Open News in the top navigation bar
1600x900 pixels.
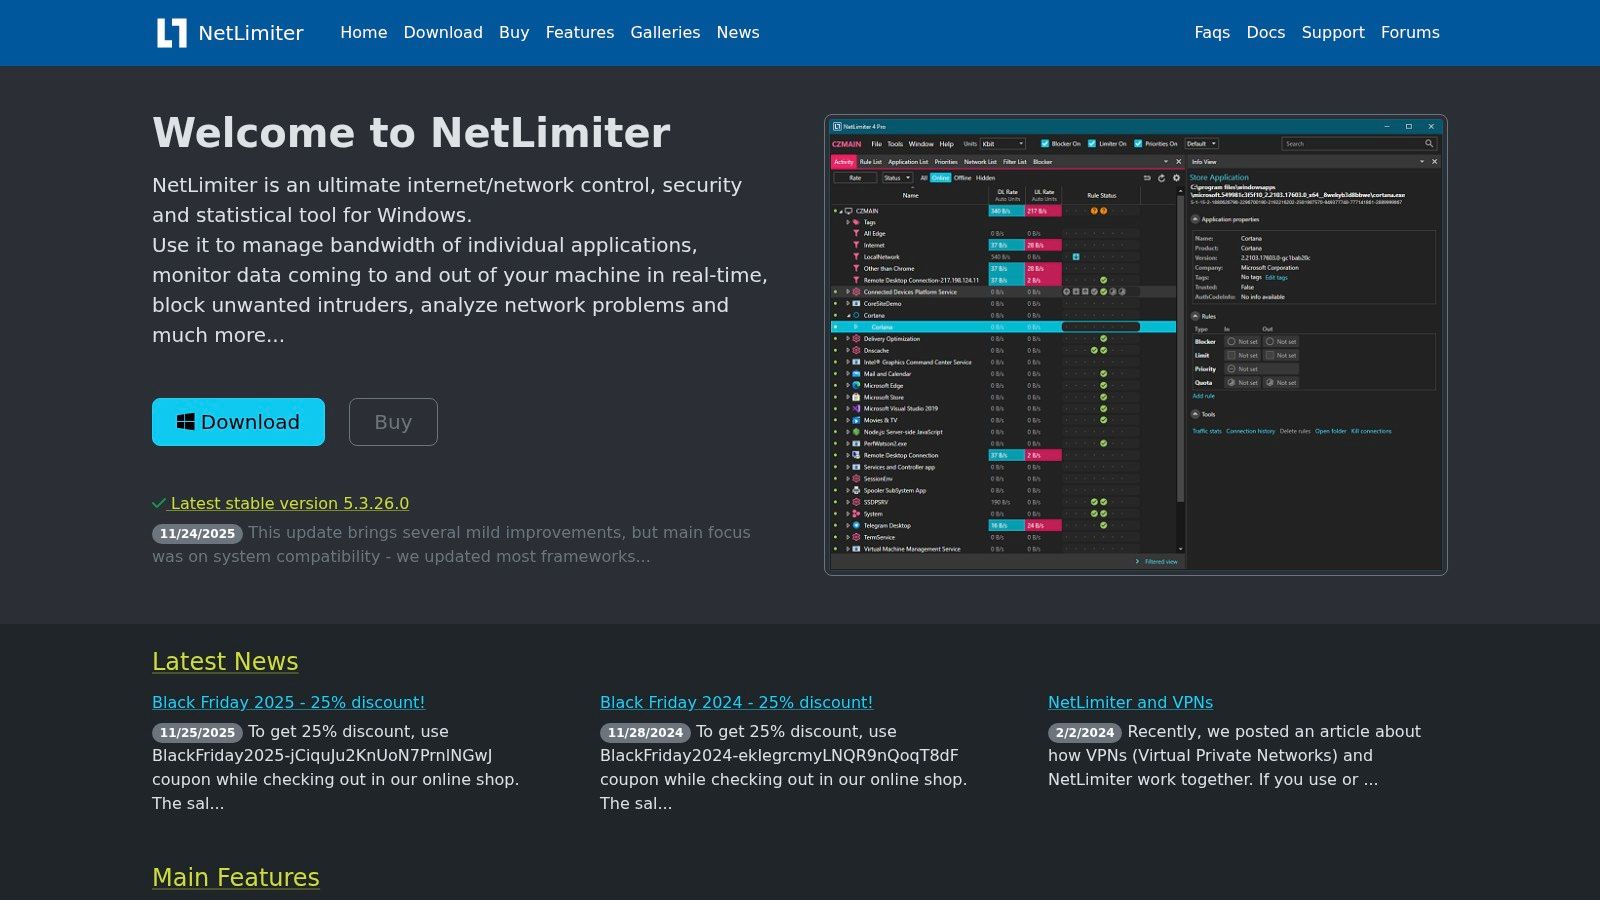[x=738, y=33]
